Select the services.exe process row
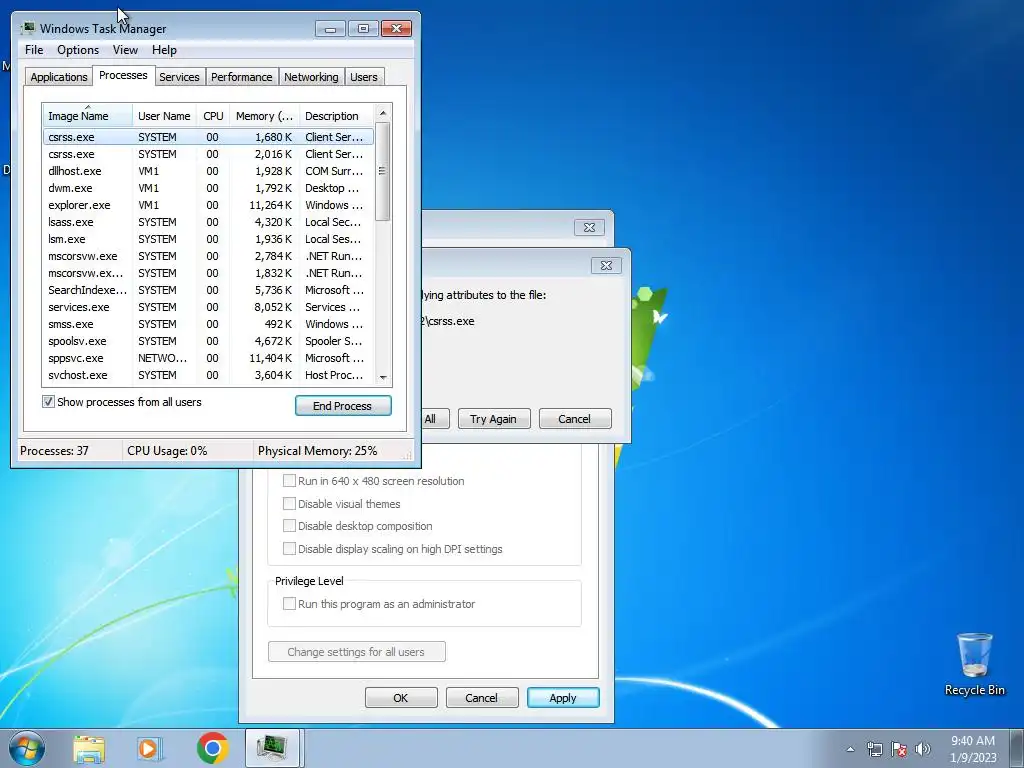The height and width of the screenshot is (768, 1024). pyautogui.click(x=208, y=307)
